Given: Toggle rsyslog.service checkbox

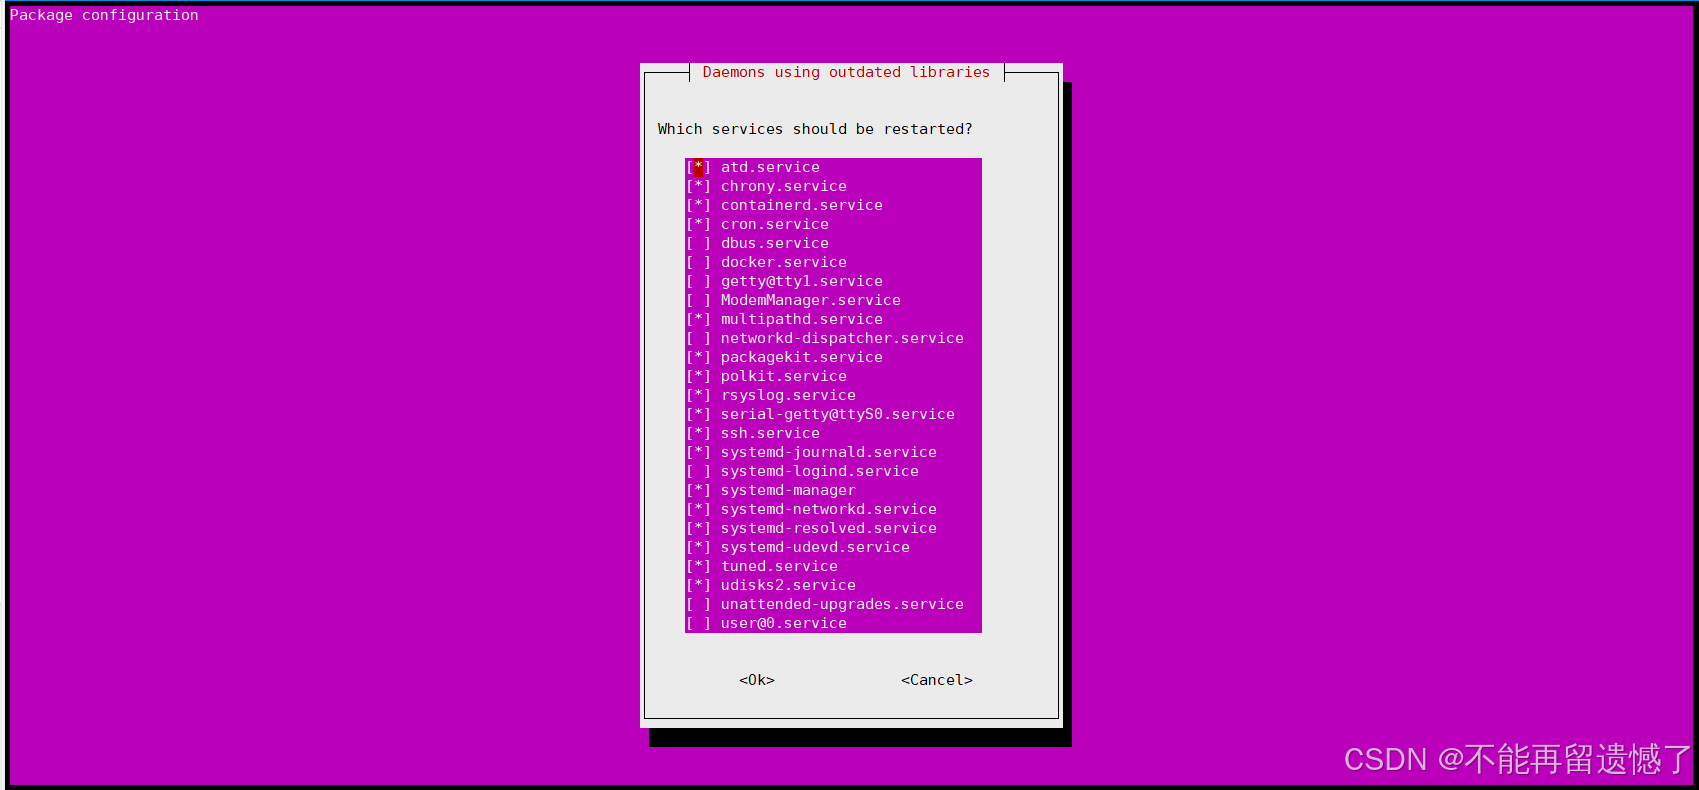Looking at the screenshot, I should tap(698, 395).
